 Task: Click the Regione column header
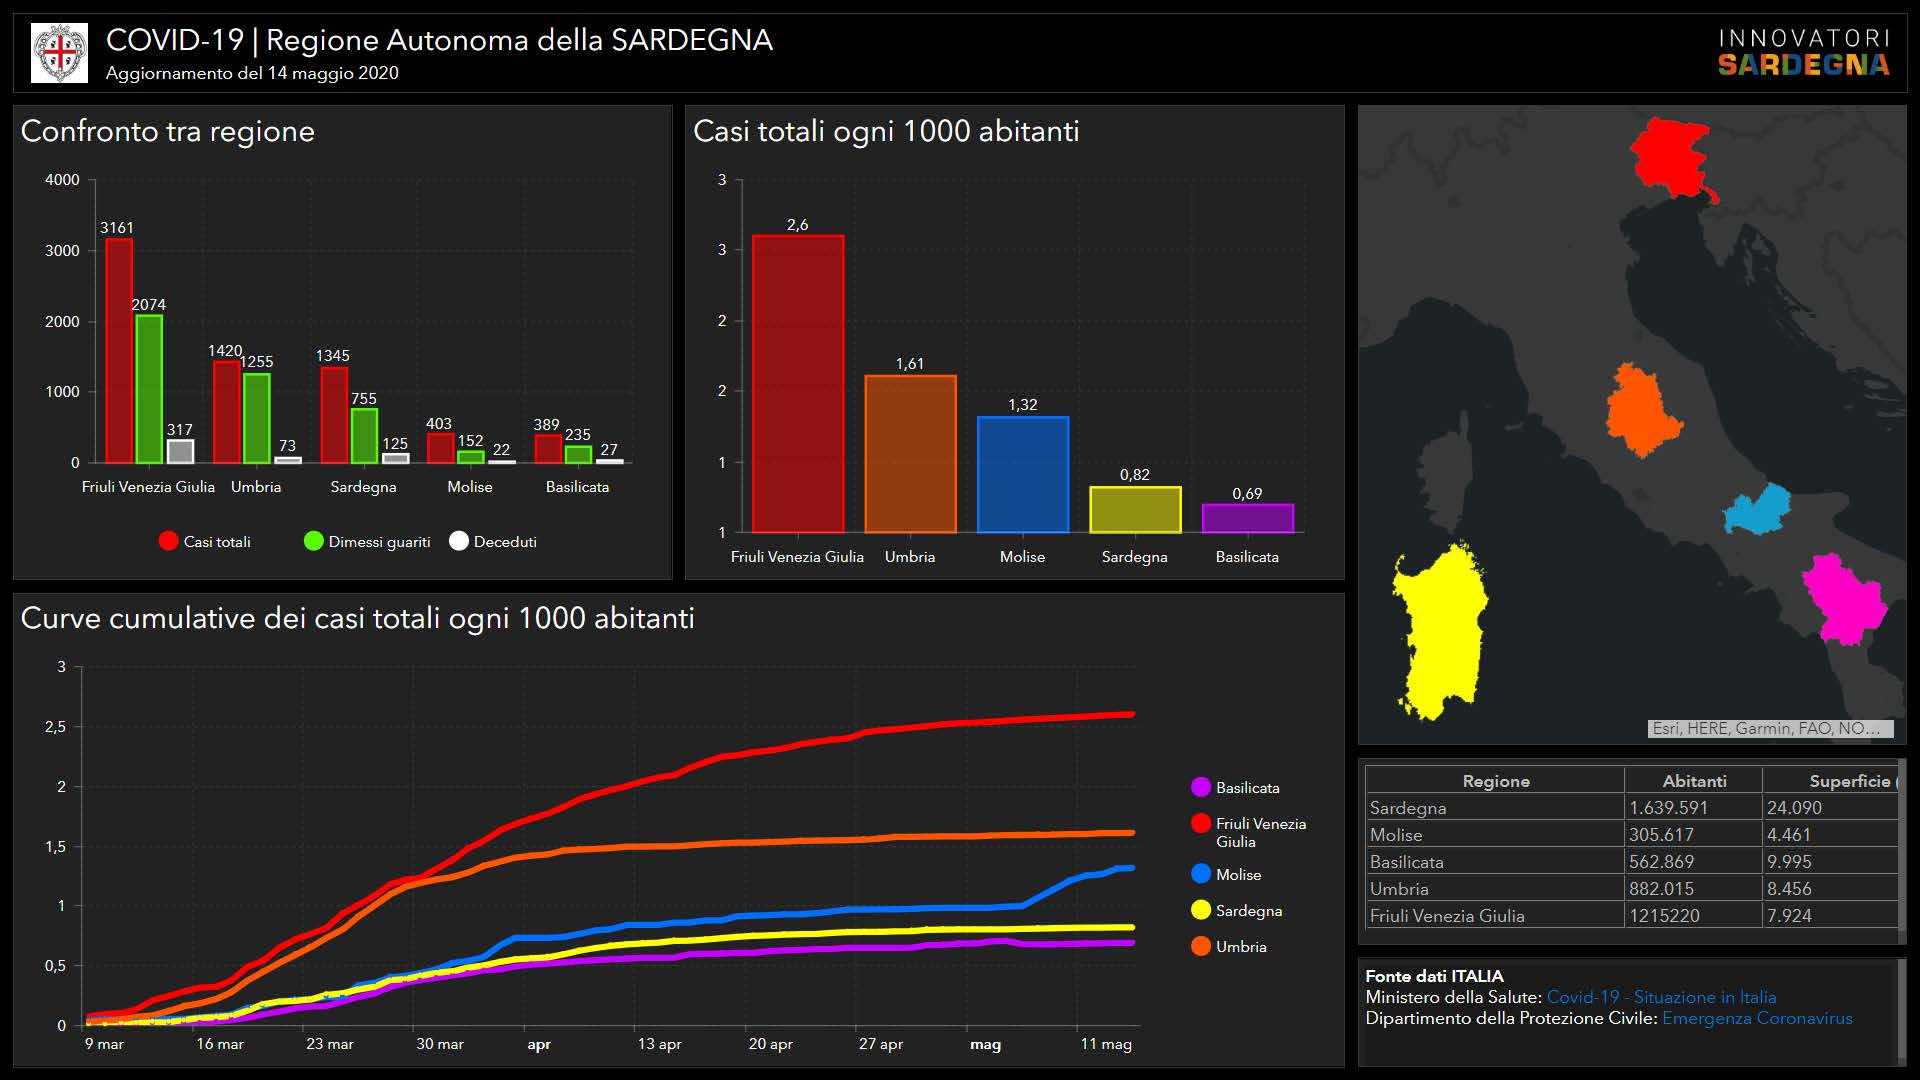1495,781
